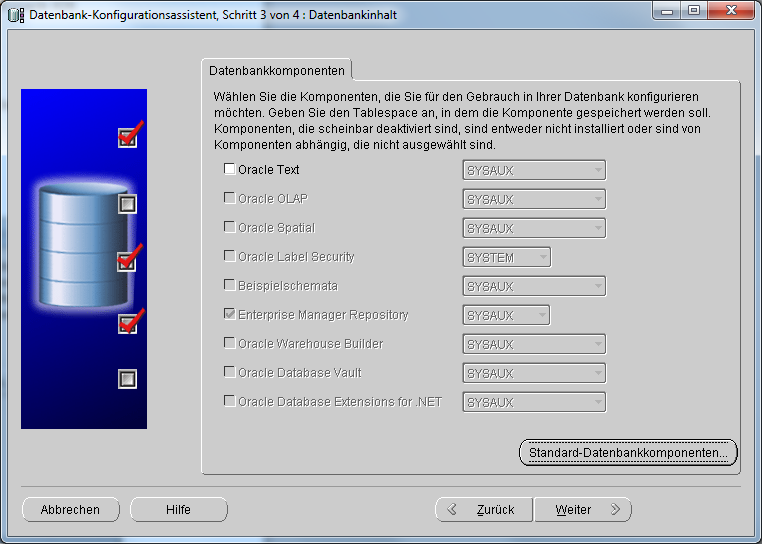The height and width of the screenshot is (544, 762).
Task: Click the forward arrow icon beside Weiter
Action: [615, 509]
